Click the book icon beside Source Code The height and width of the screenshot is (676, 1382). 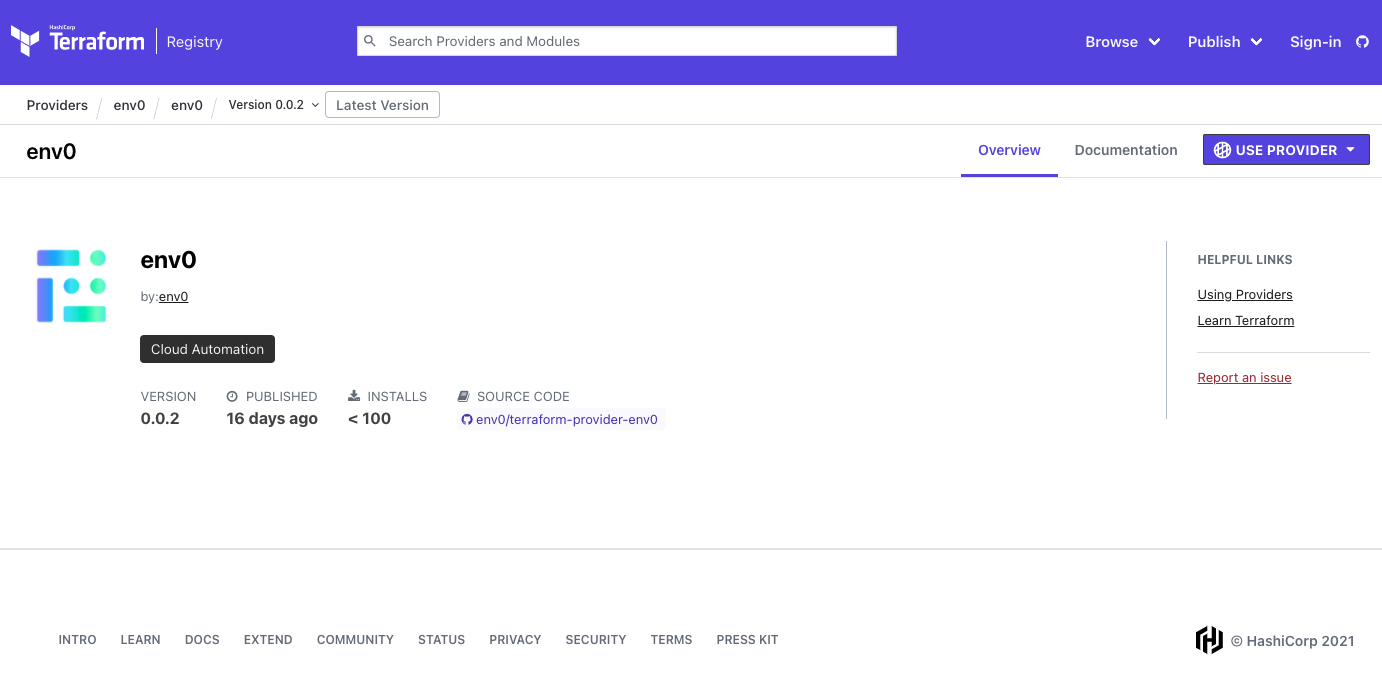click(464, 397)
